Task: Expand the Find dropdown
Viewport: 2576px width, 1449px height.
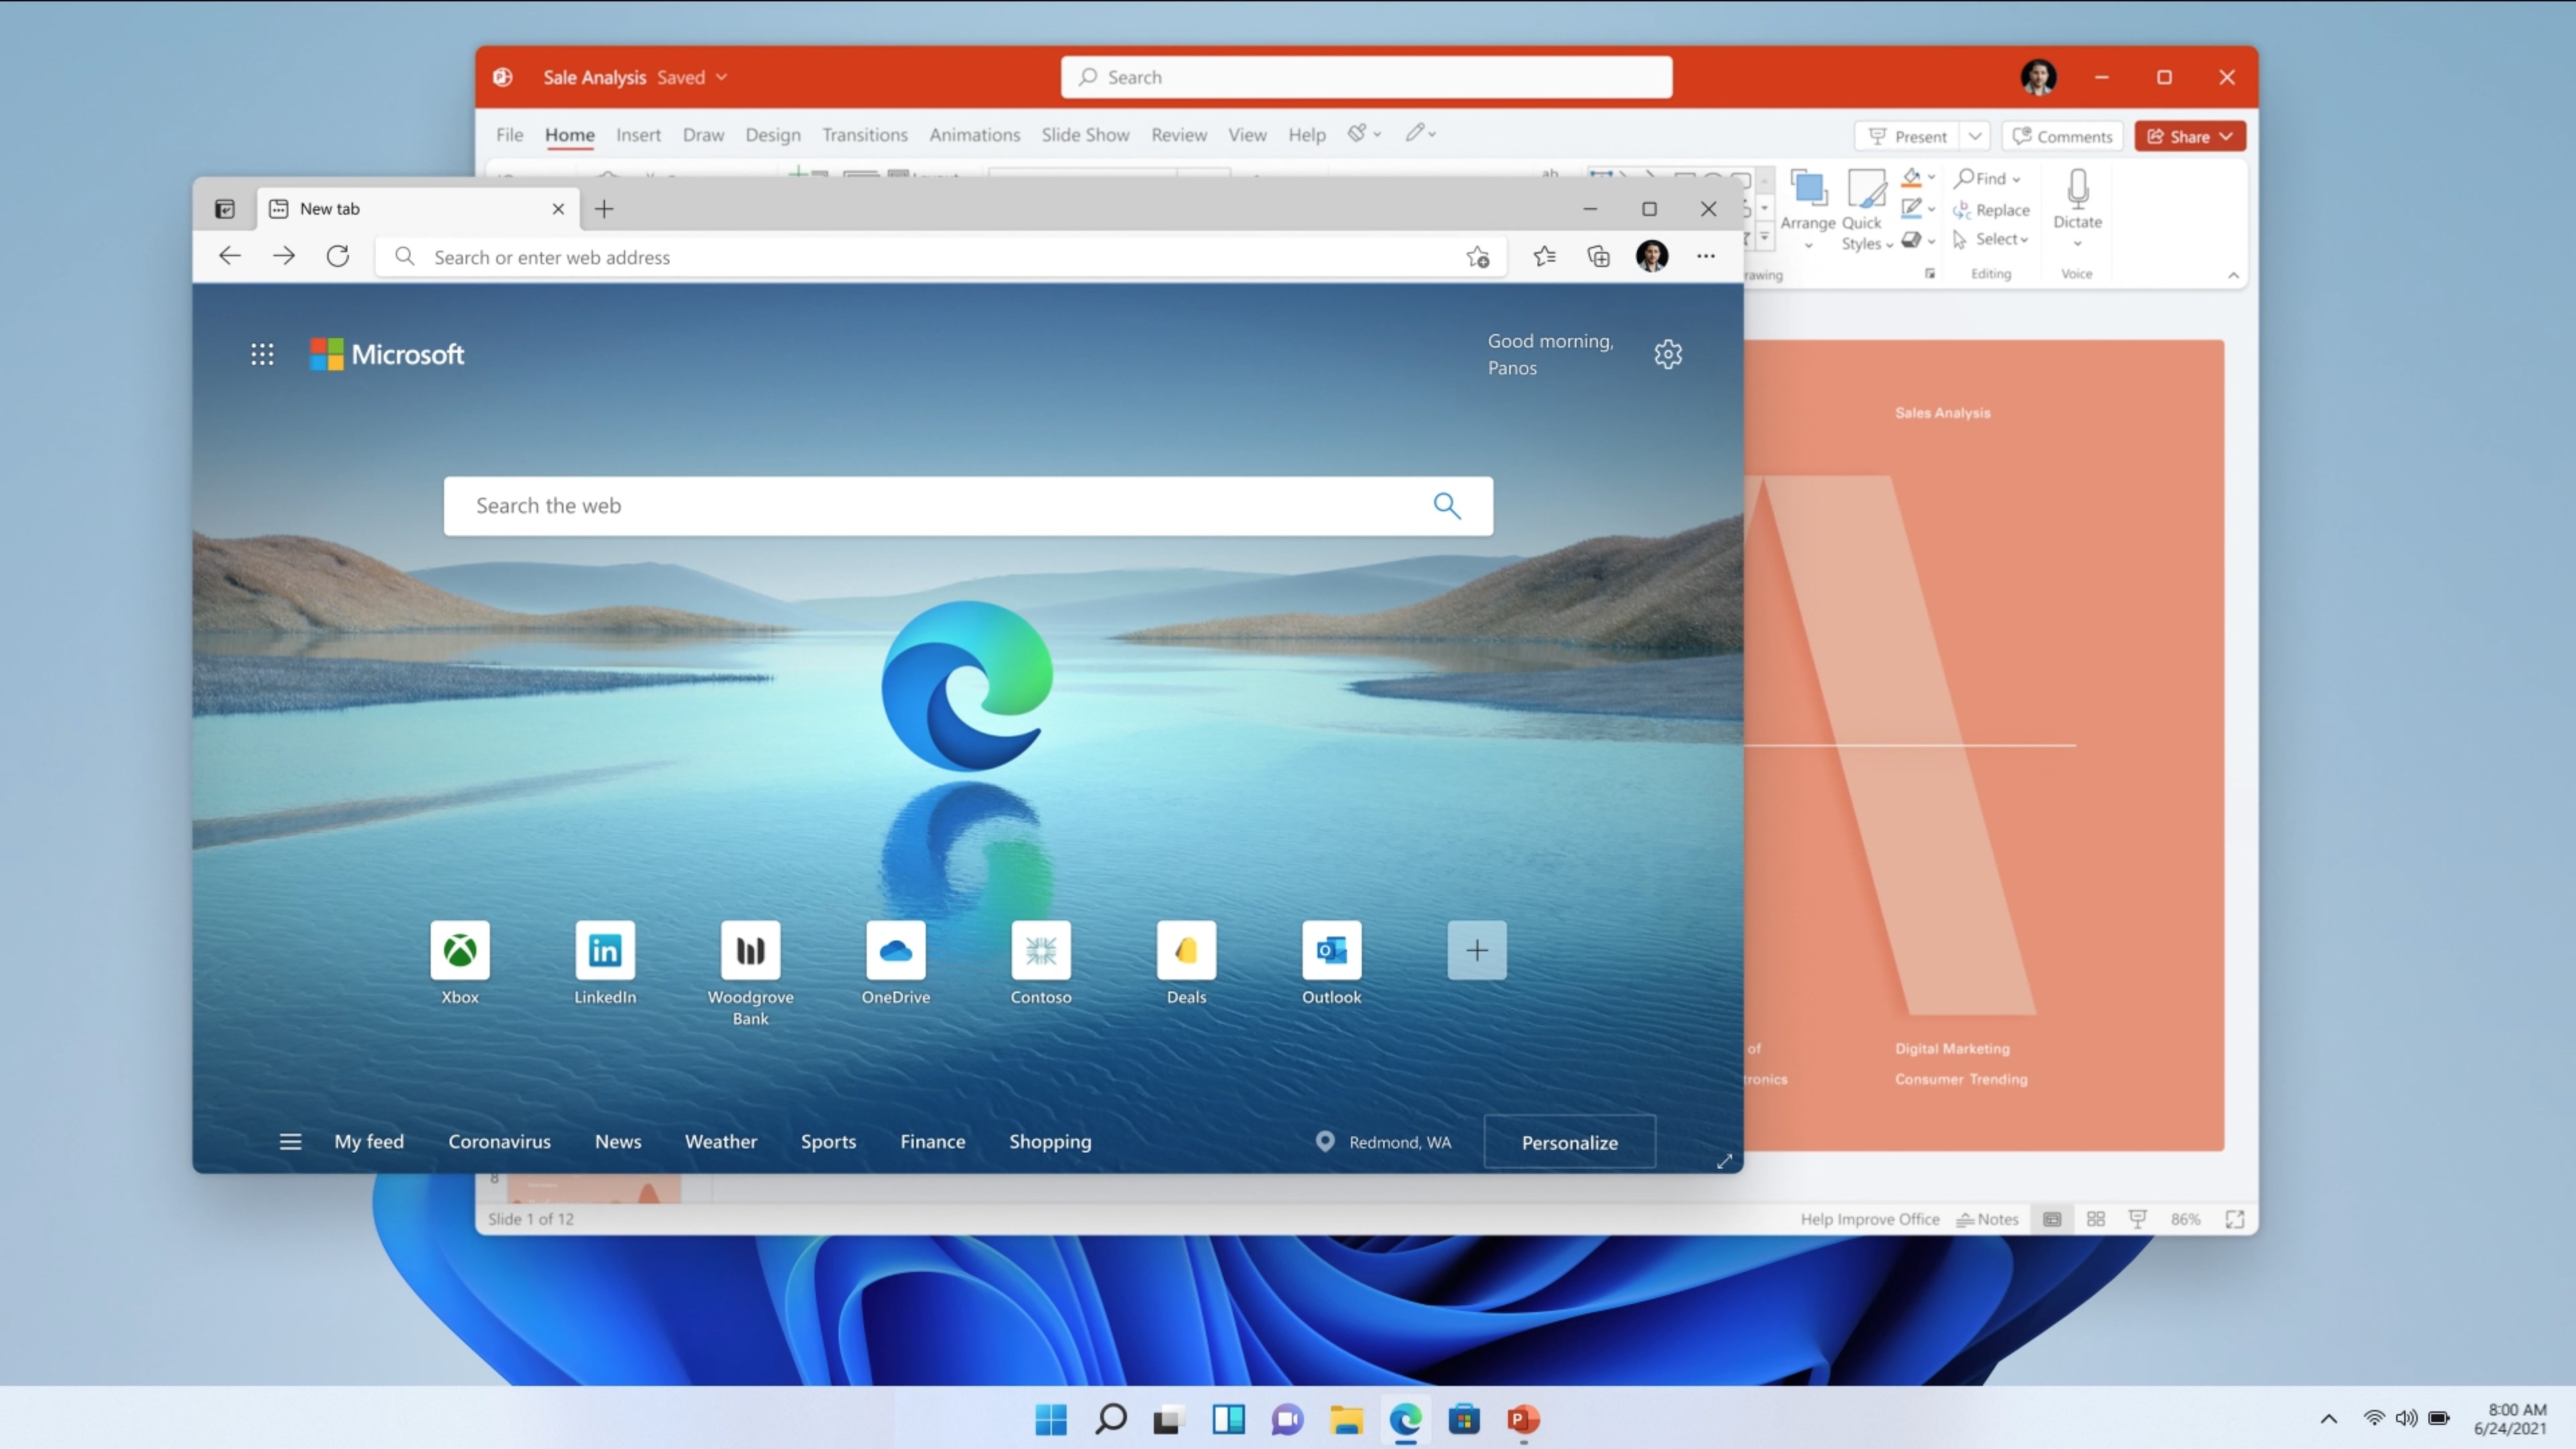Action: tap(2017, 179)
